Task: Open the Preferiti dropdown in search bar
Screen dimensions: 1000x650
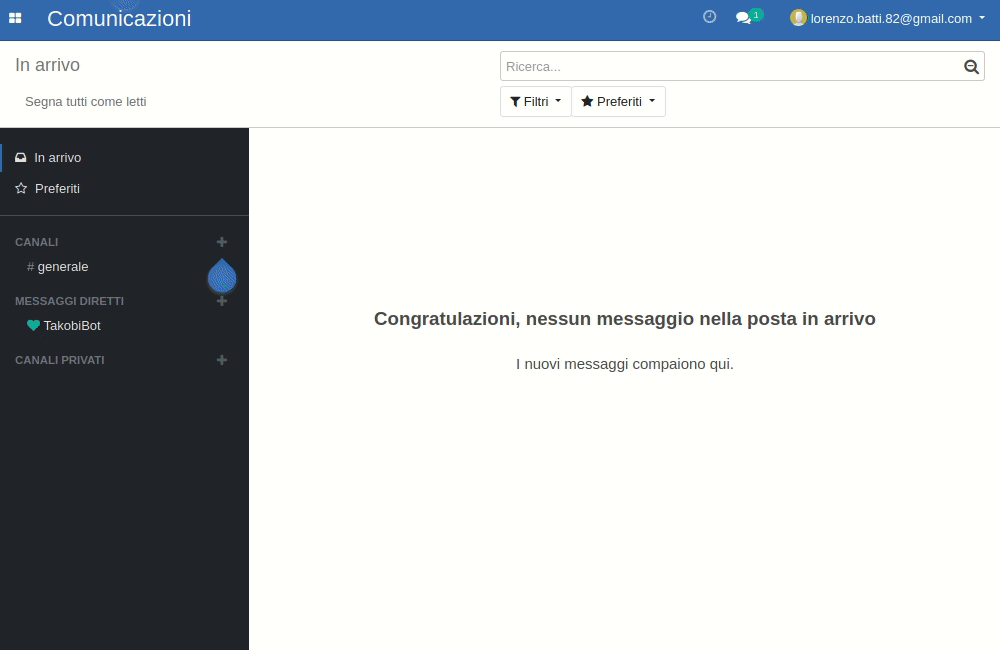Action: [618, 101]
